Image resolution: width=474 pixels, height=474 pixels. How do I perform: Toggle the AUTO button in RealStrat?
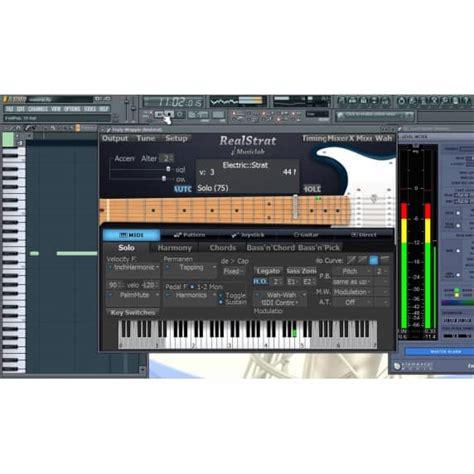(x=183, y=189)
